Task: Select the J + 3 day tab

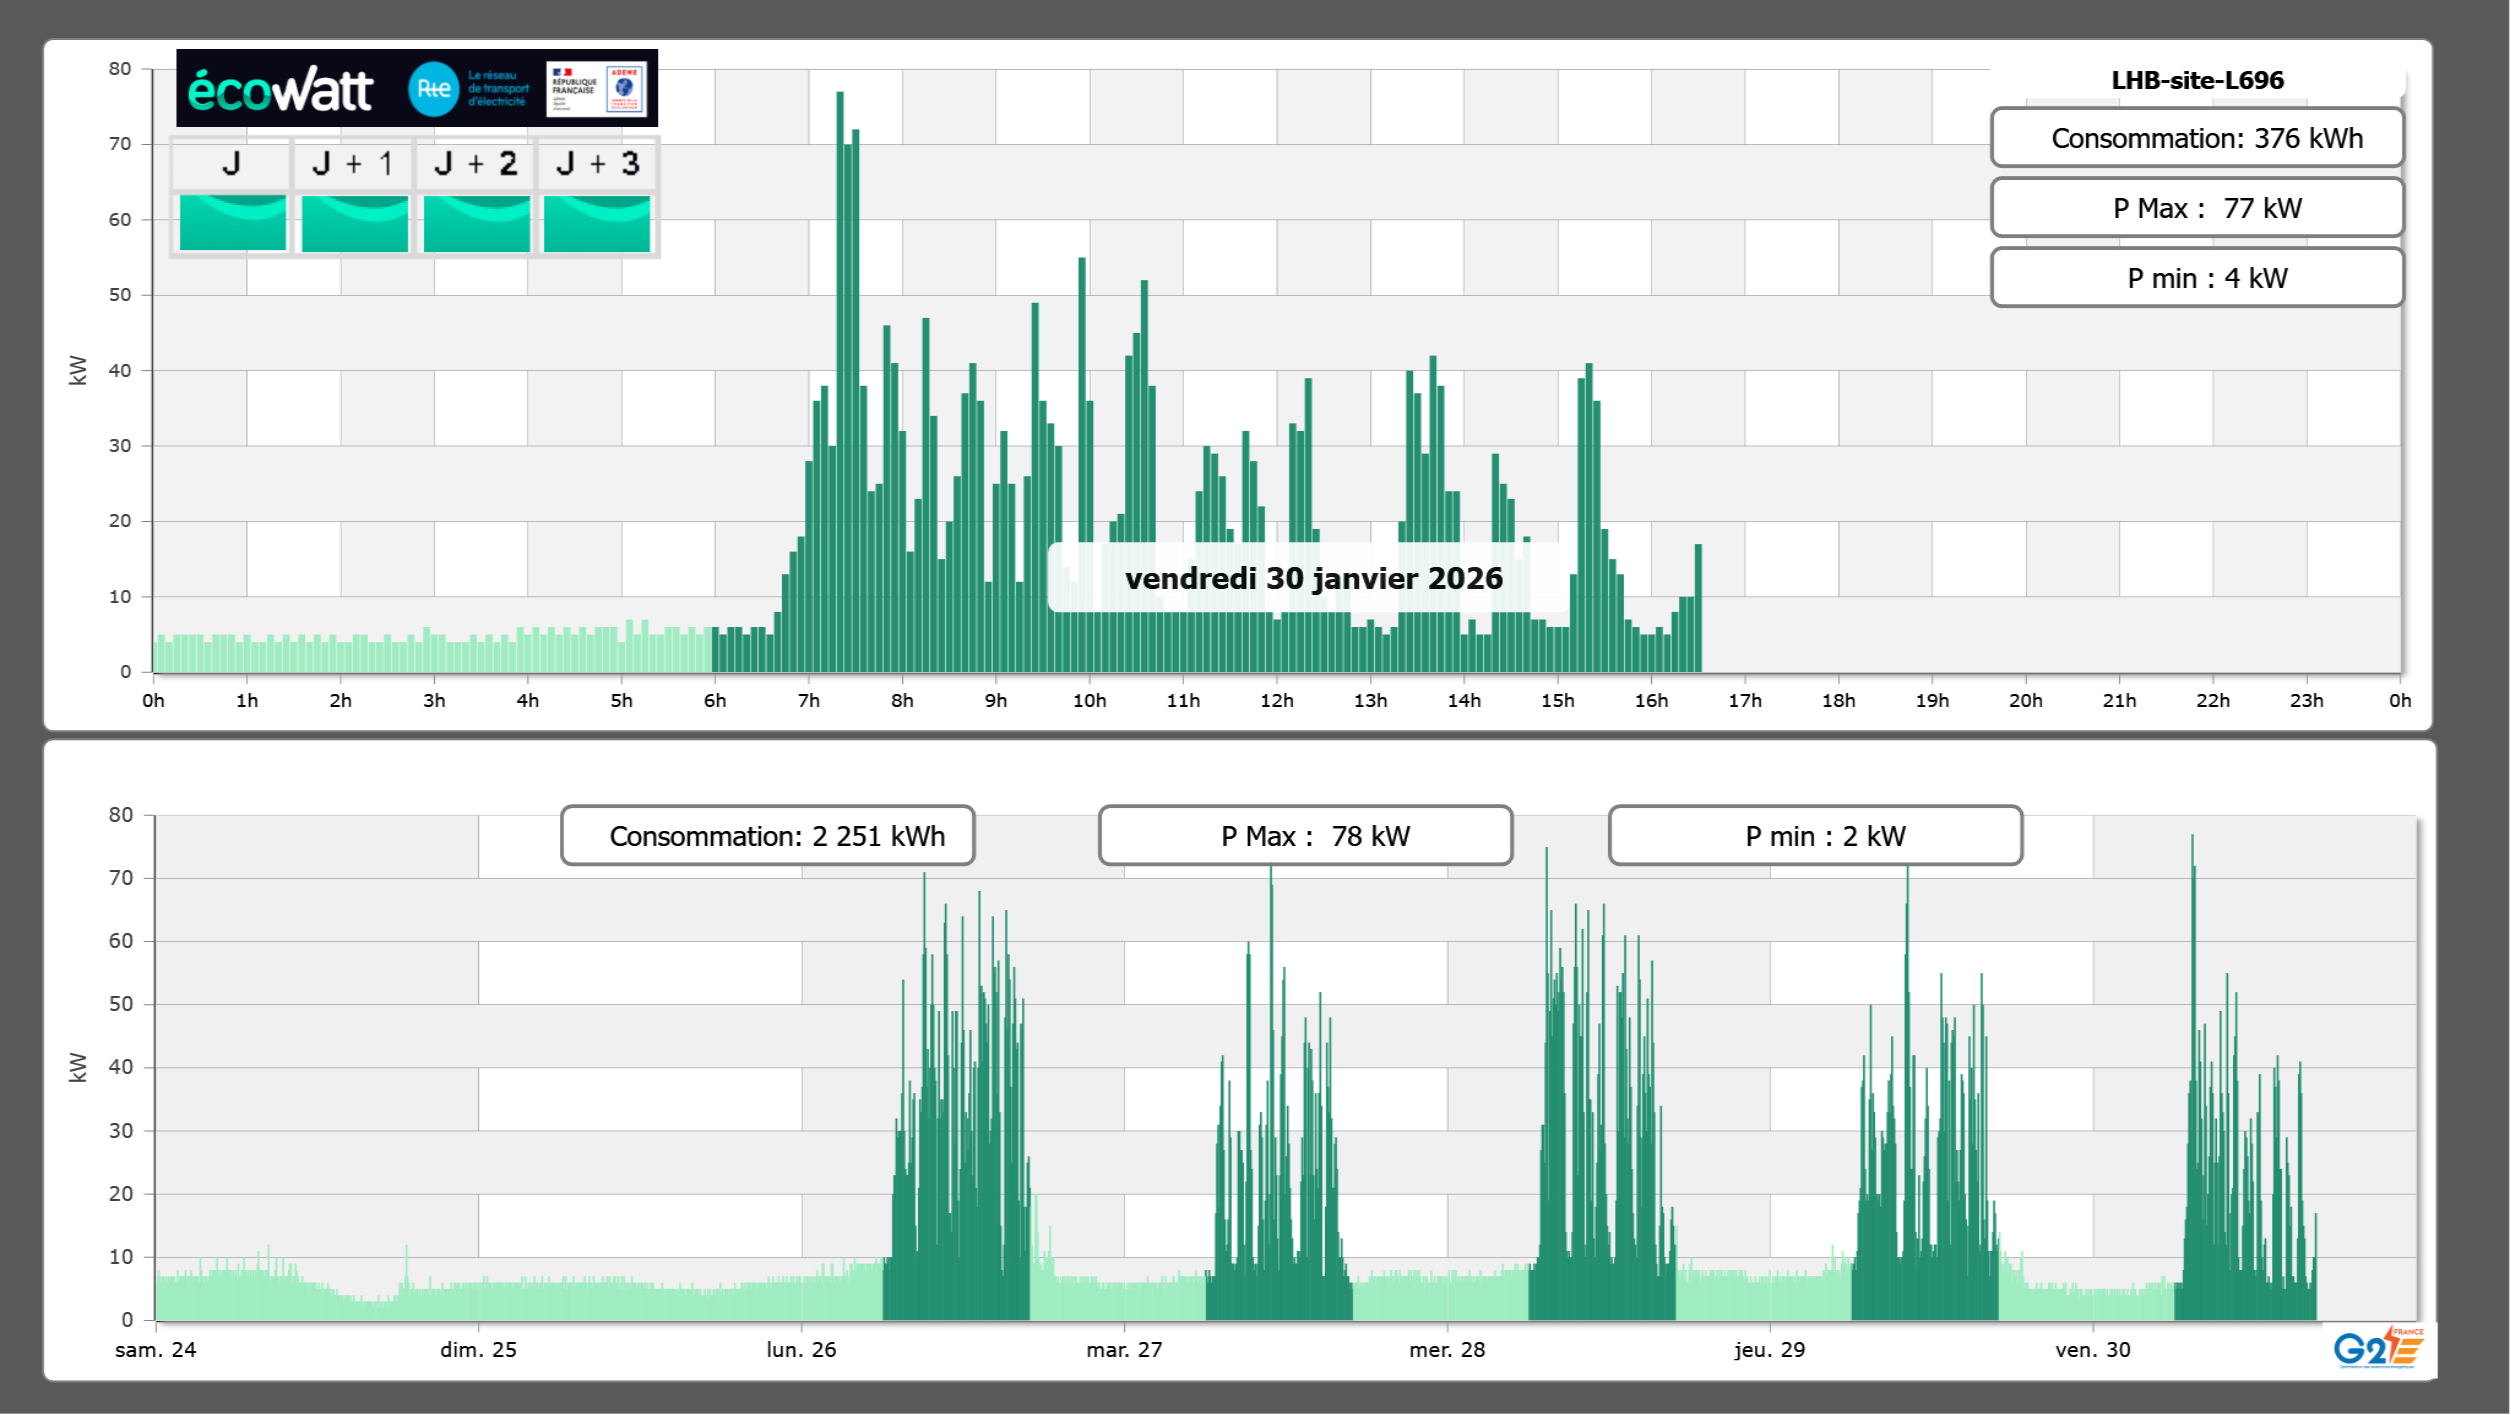Action: [x=597, y=164]
